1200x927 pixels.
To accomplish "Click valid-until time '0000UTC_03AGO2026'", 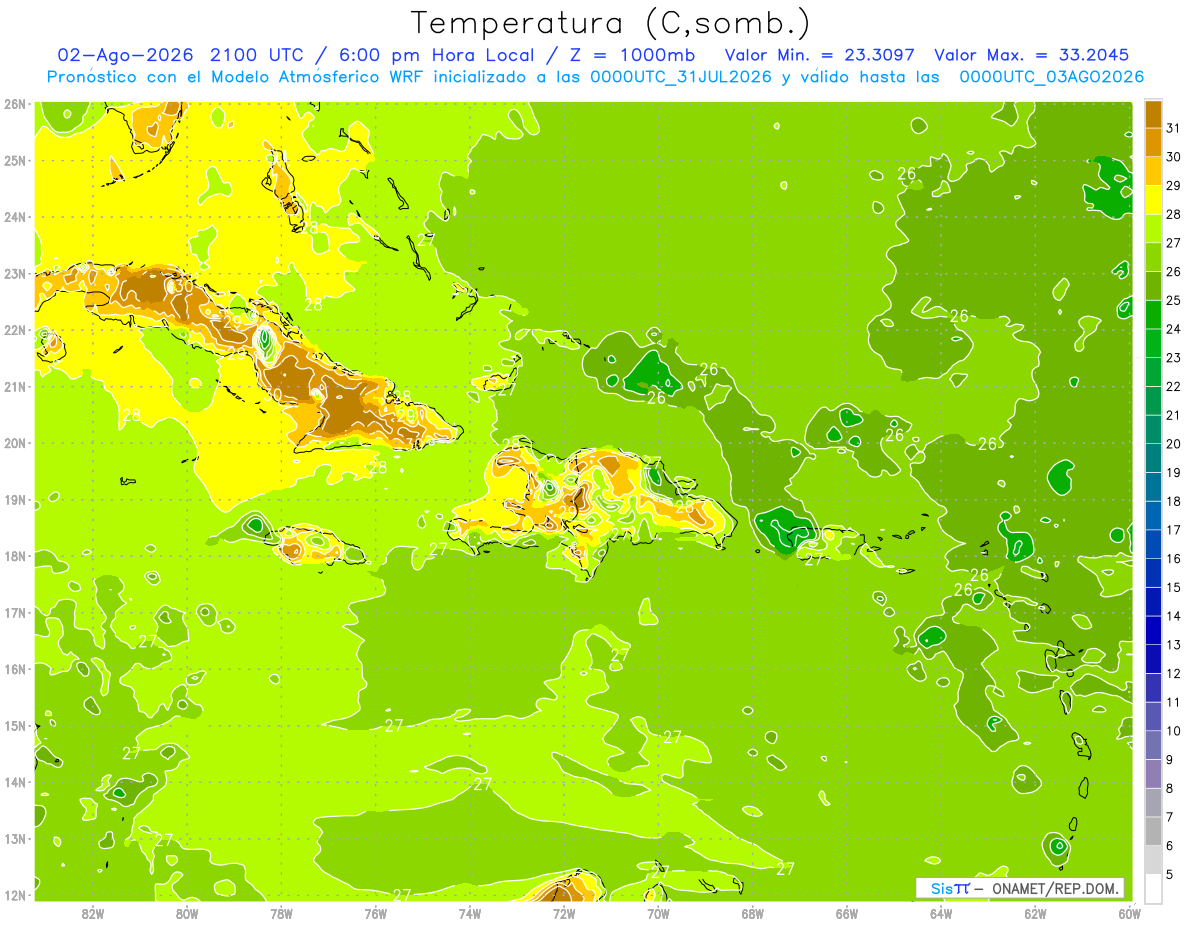I will pos(1051,77).
